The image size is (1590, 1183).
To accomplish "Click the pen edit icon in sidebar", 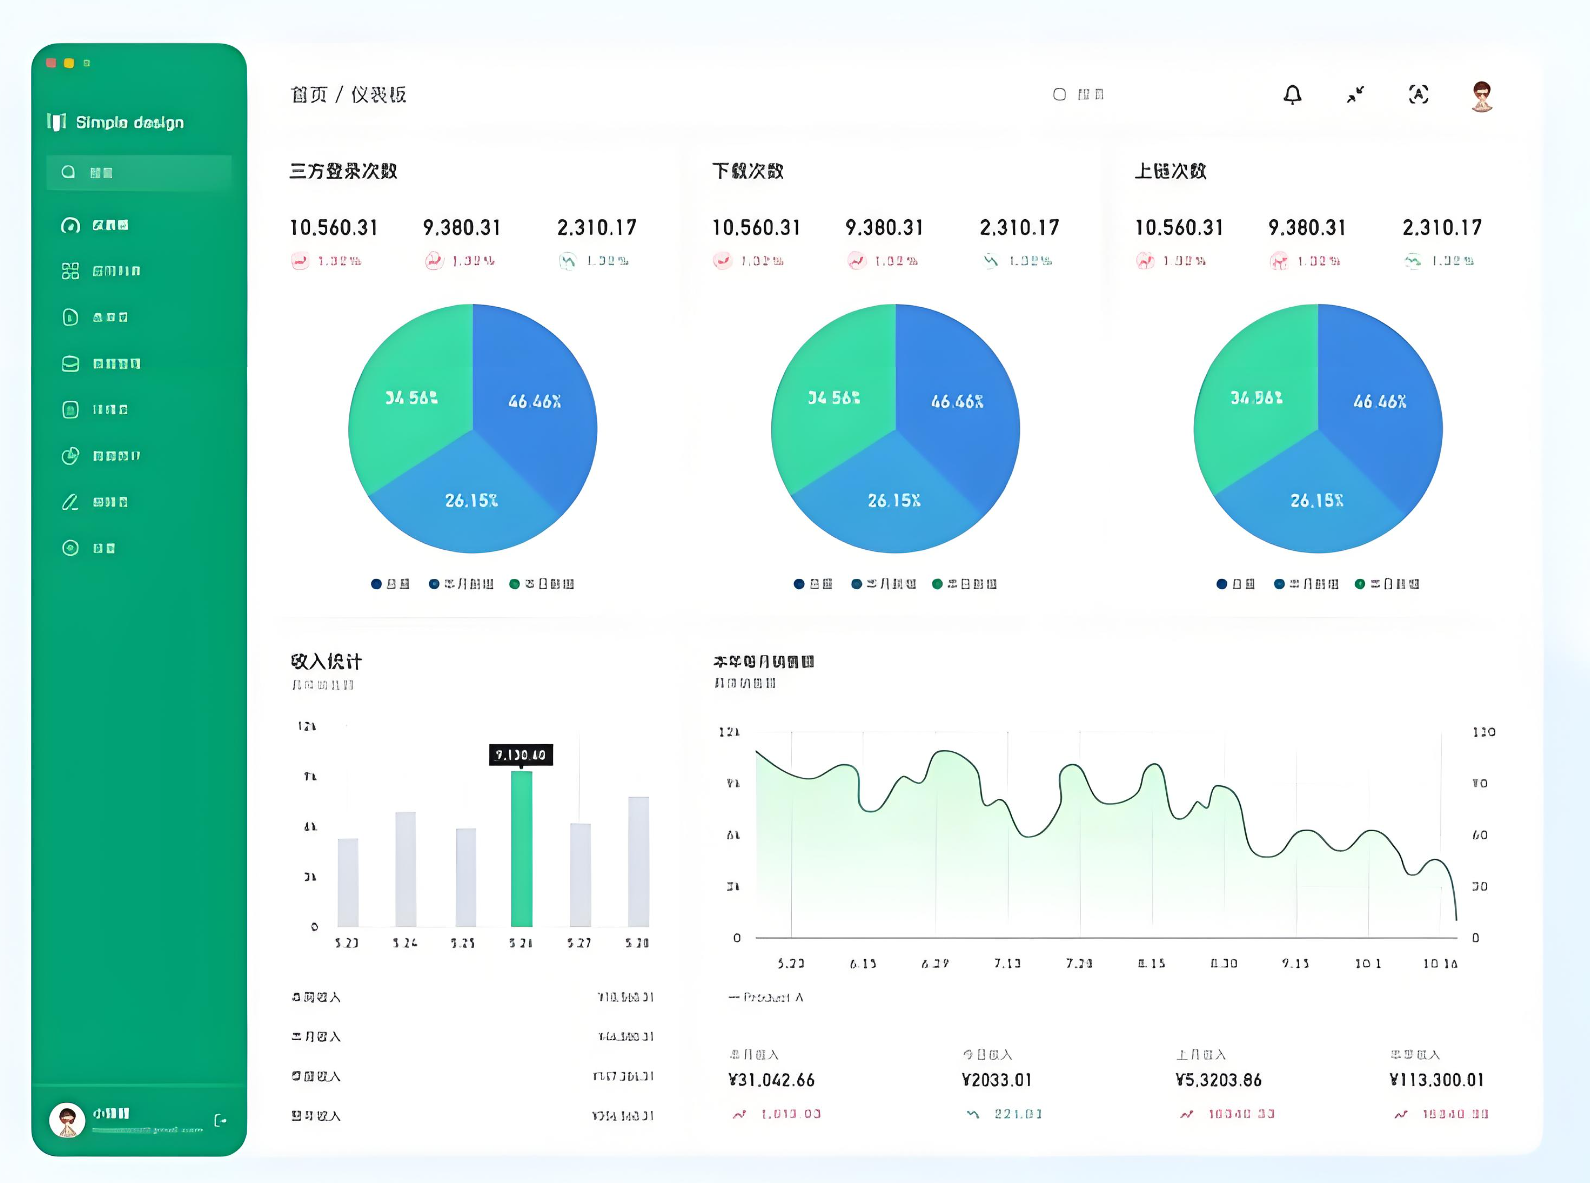I will click(70, 502).
